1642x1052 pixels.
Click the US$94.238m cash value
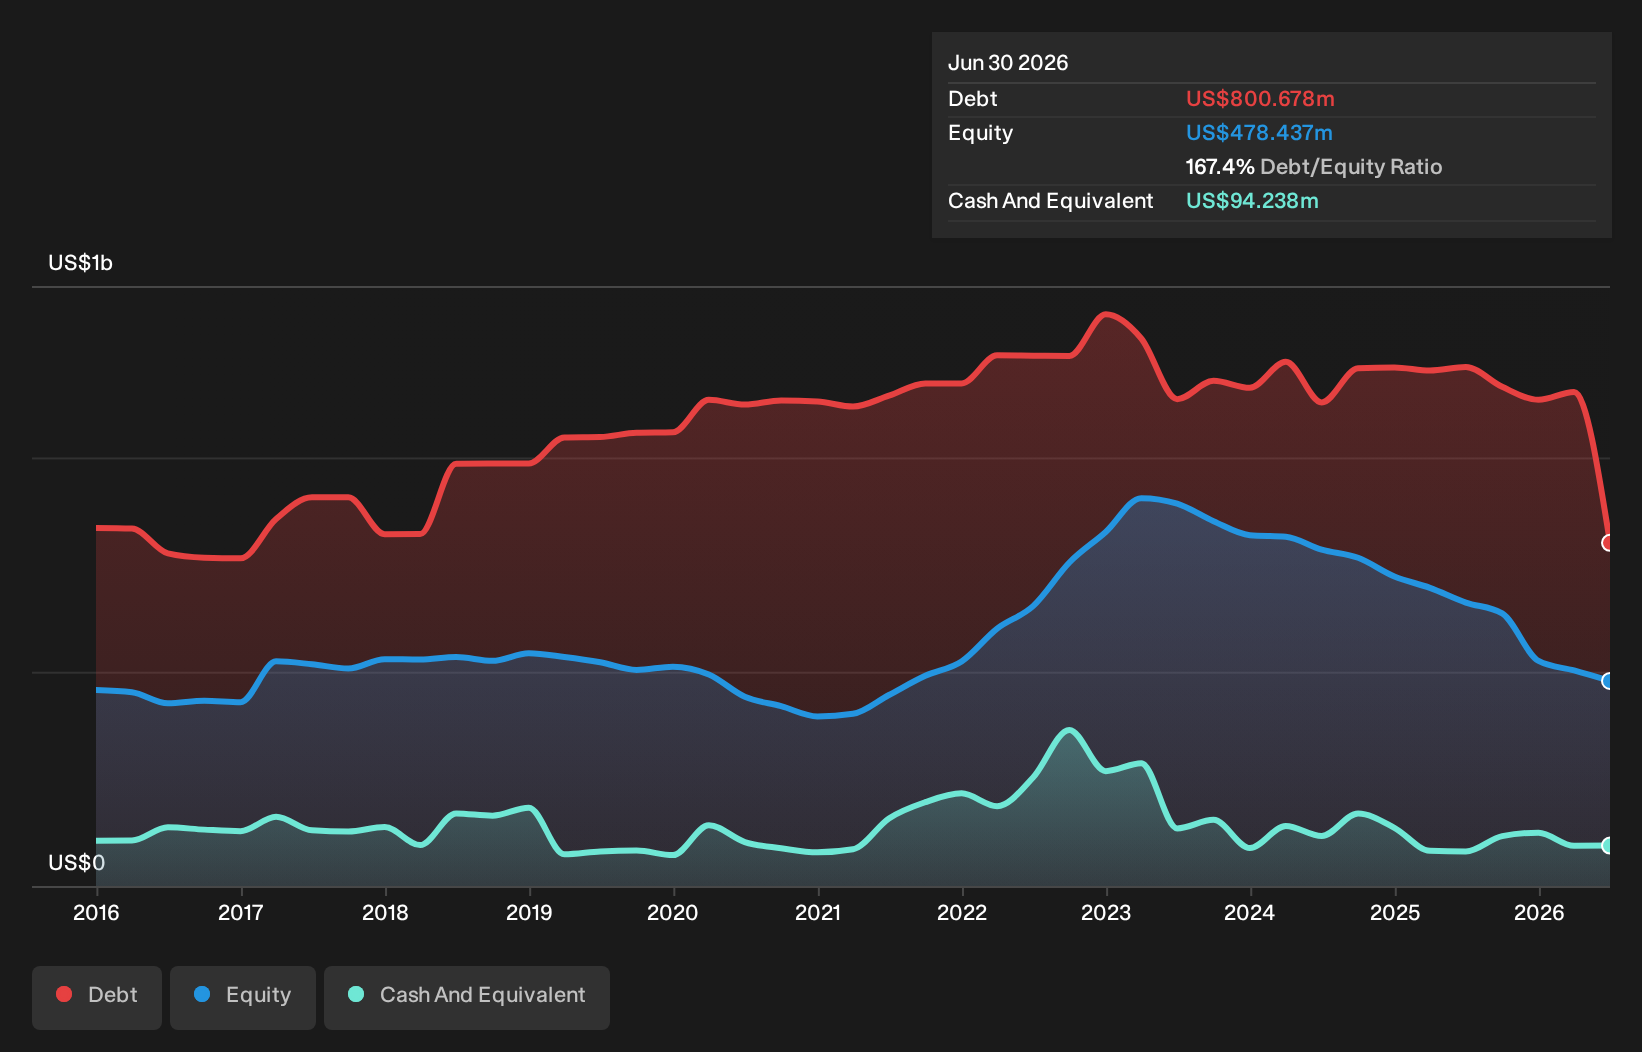(1252, 201)
